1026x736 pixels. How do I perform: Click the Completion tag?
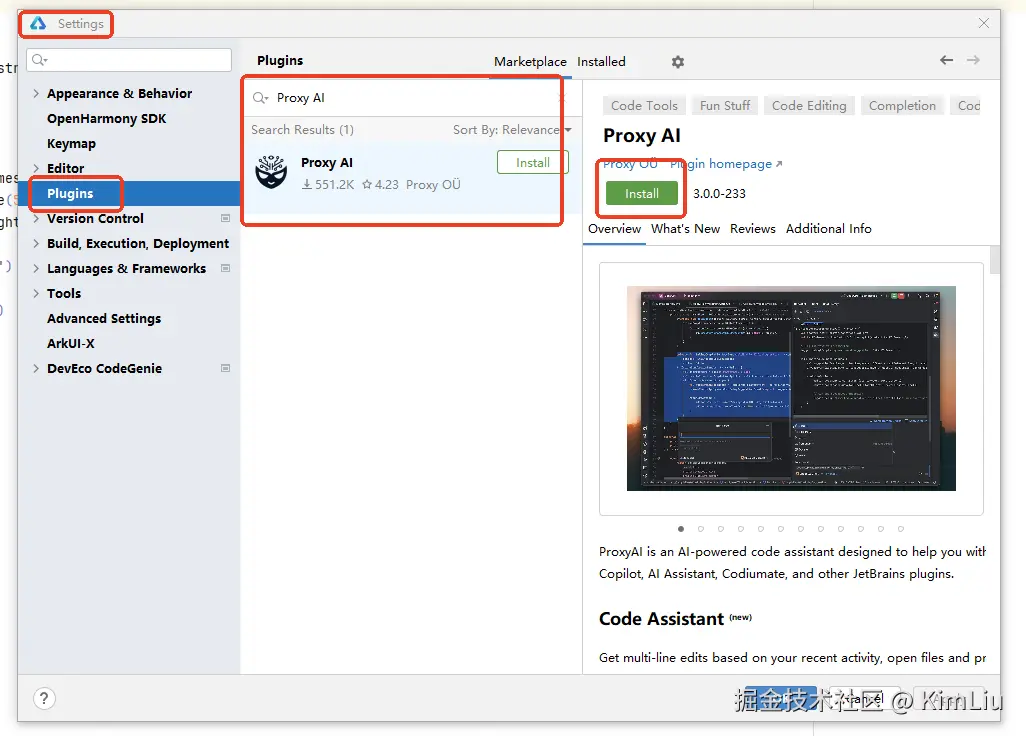pyautogui.click(x=902, y=105)
